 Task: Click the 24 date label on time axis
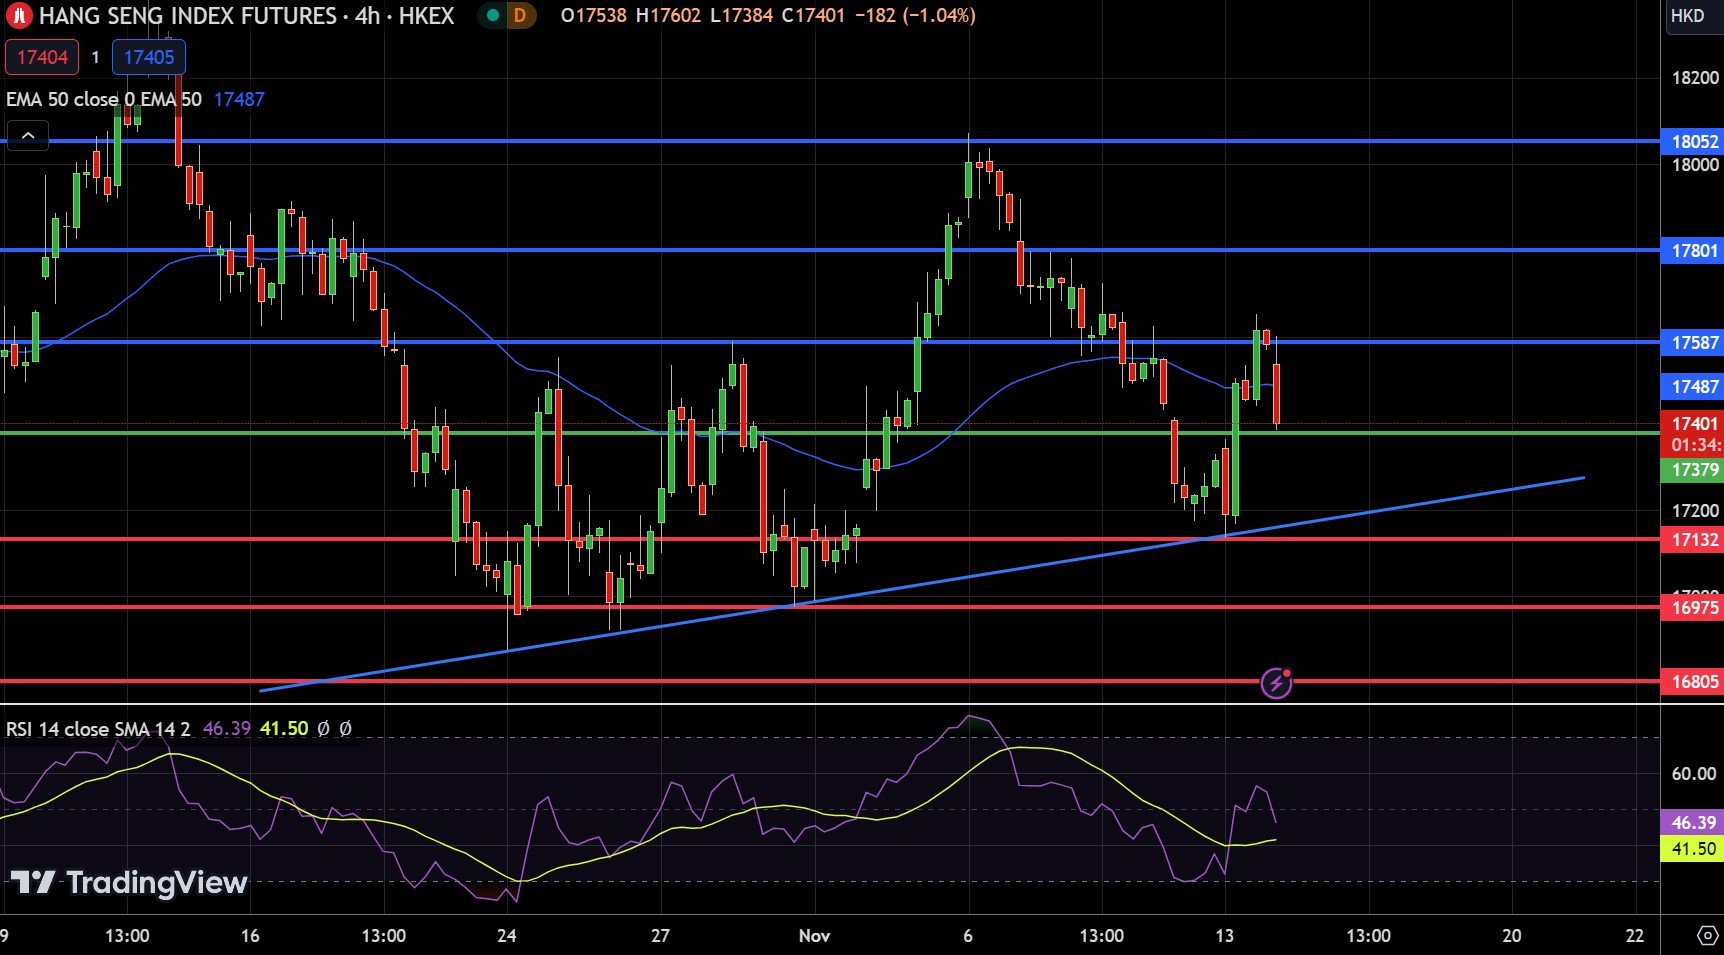point(507,936)
